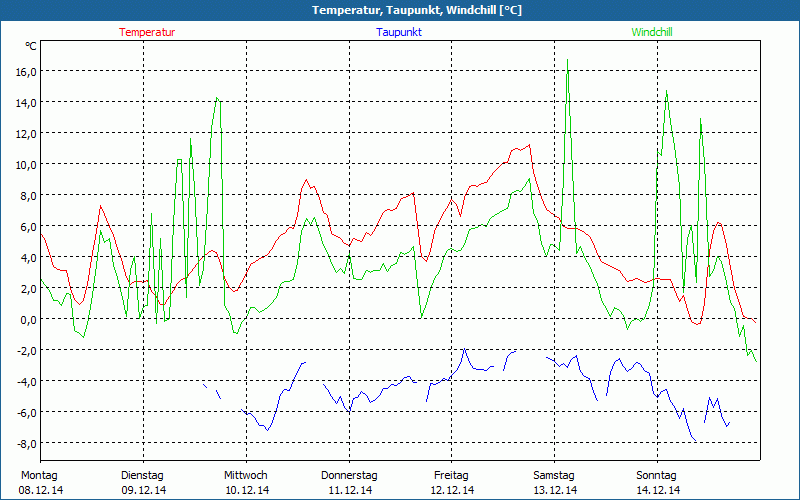Screen dimensions: 800x500
Task: Click the Montag day label
Action: tap(39, 476)
